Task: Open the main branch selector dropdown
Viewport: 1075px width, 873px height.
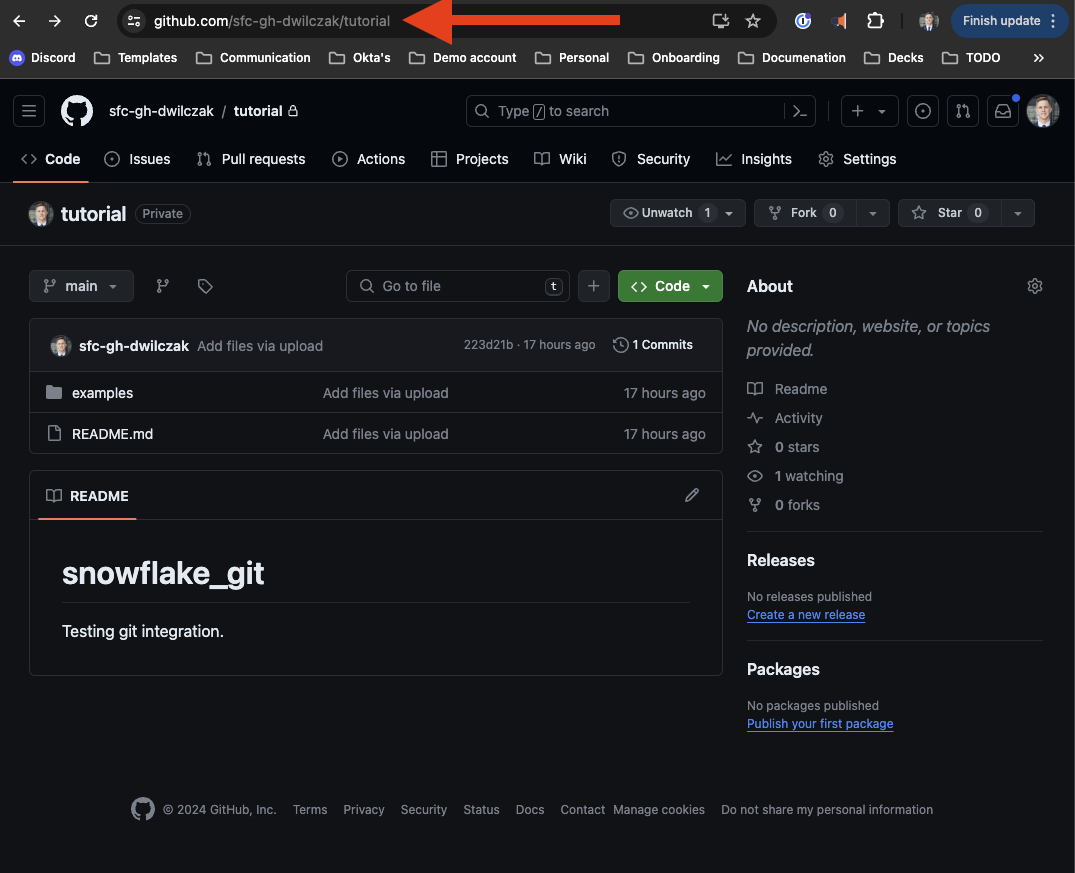Action: [x=81, y=286]
